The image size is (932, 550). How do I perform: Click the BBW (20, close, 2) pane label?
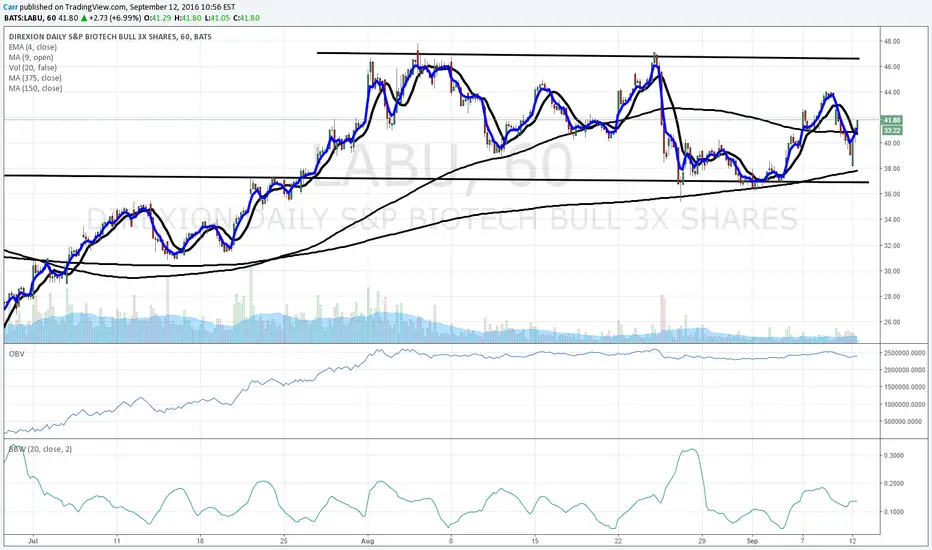40,449
